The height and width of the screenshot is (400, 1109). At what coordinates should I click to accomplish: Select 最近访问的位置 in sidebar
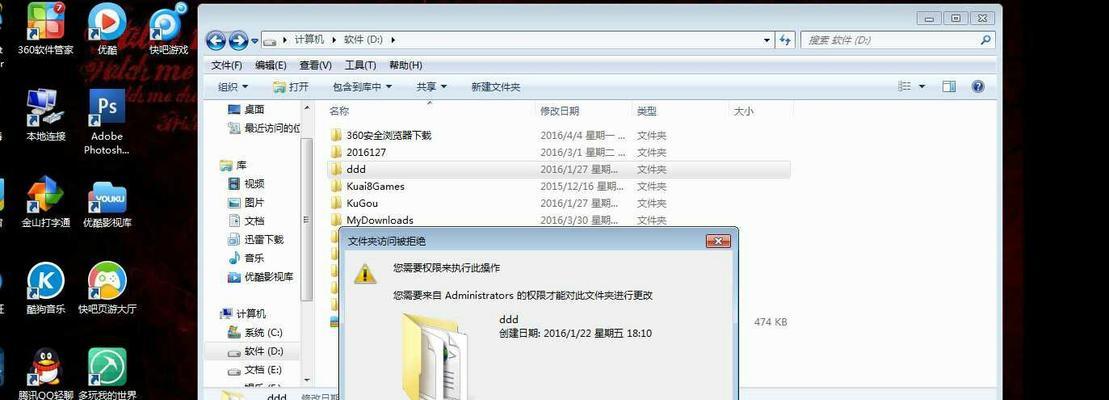(263, 129)
